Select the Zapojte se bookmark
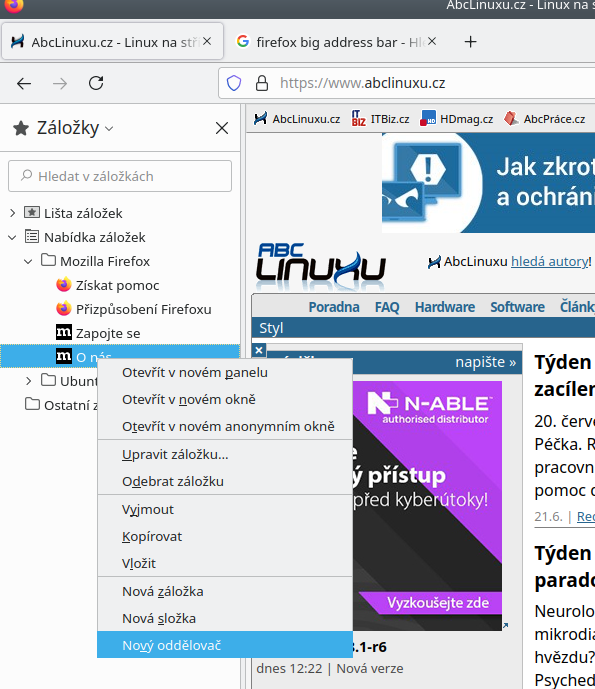This screenshot has width=595, height=689. tap(108, 333)
